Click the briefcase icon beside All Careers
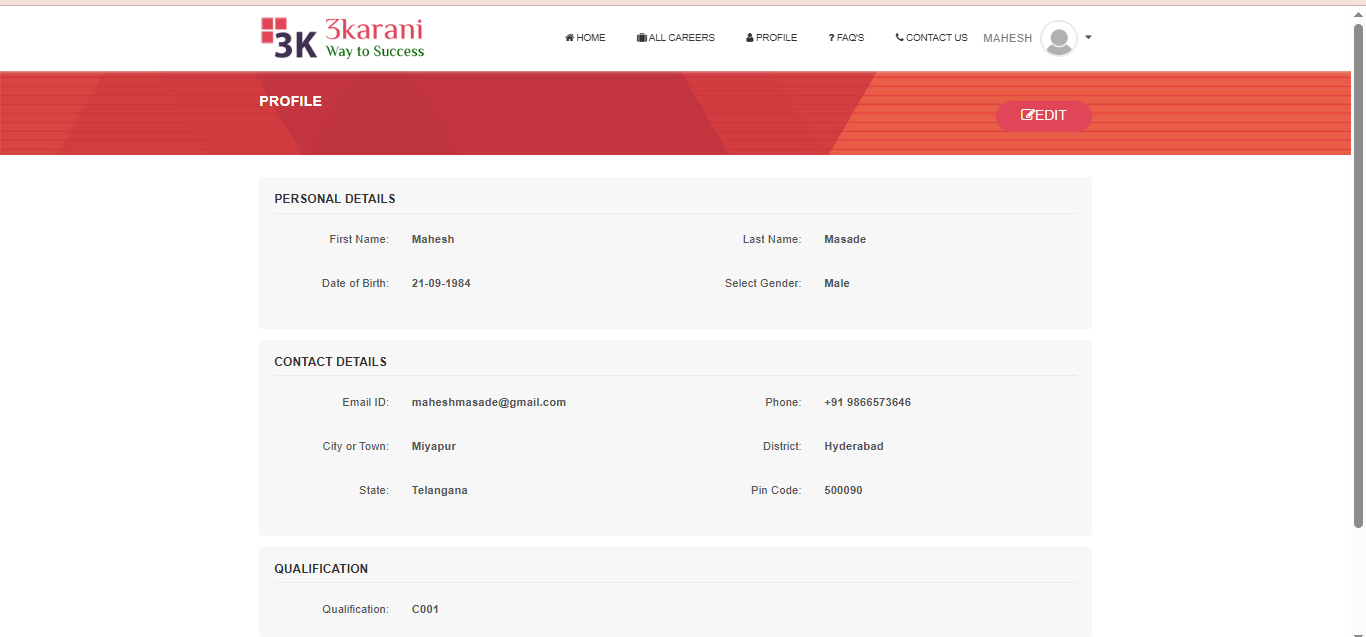 (x=641, y=38)
